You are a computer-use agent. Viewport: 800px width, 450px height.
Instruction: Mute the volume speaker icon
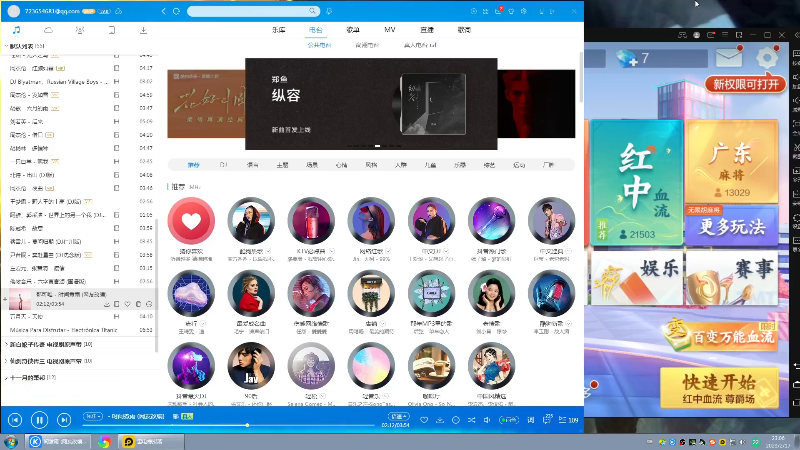click(x=487, y=420)
